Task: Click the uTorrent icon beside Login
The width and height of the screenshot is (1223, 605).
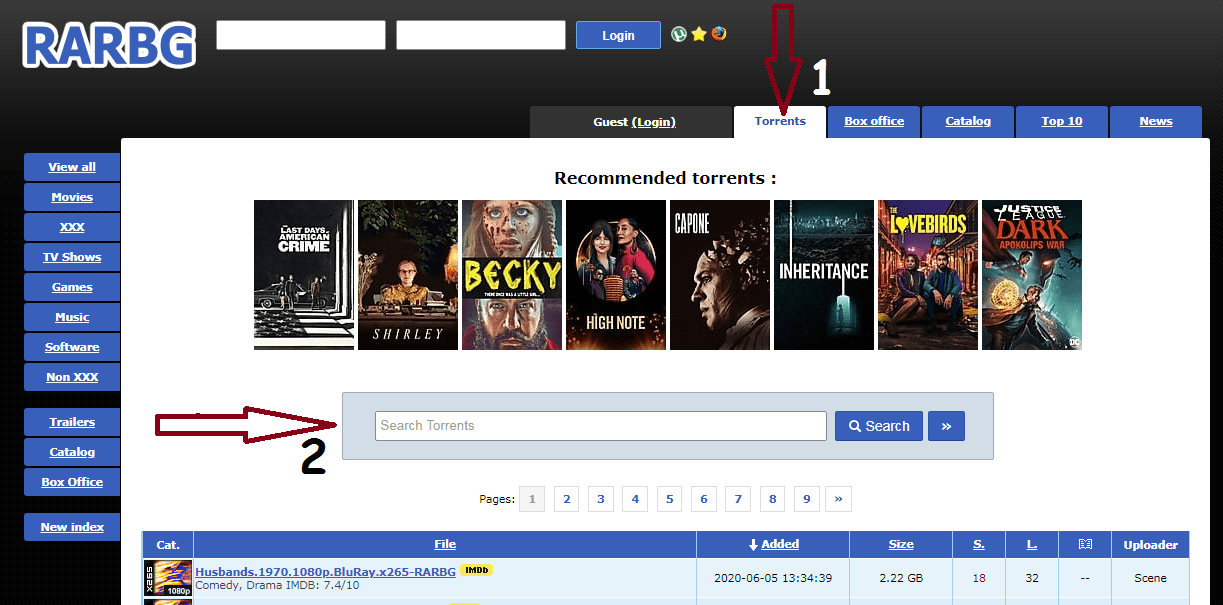Action: coord(679,34)
